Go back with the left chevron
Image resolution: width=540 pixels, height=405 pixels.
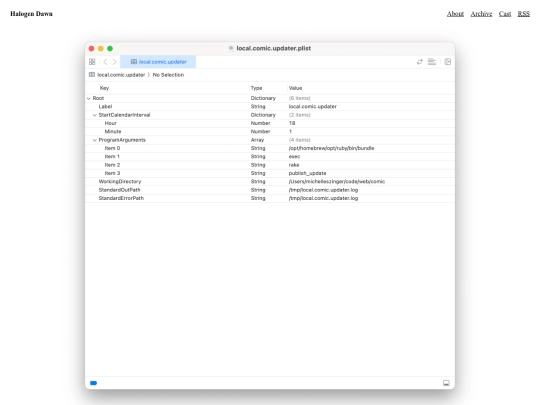pos(105,62)
